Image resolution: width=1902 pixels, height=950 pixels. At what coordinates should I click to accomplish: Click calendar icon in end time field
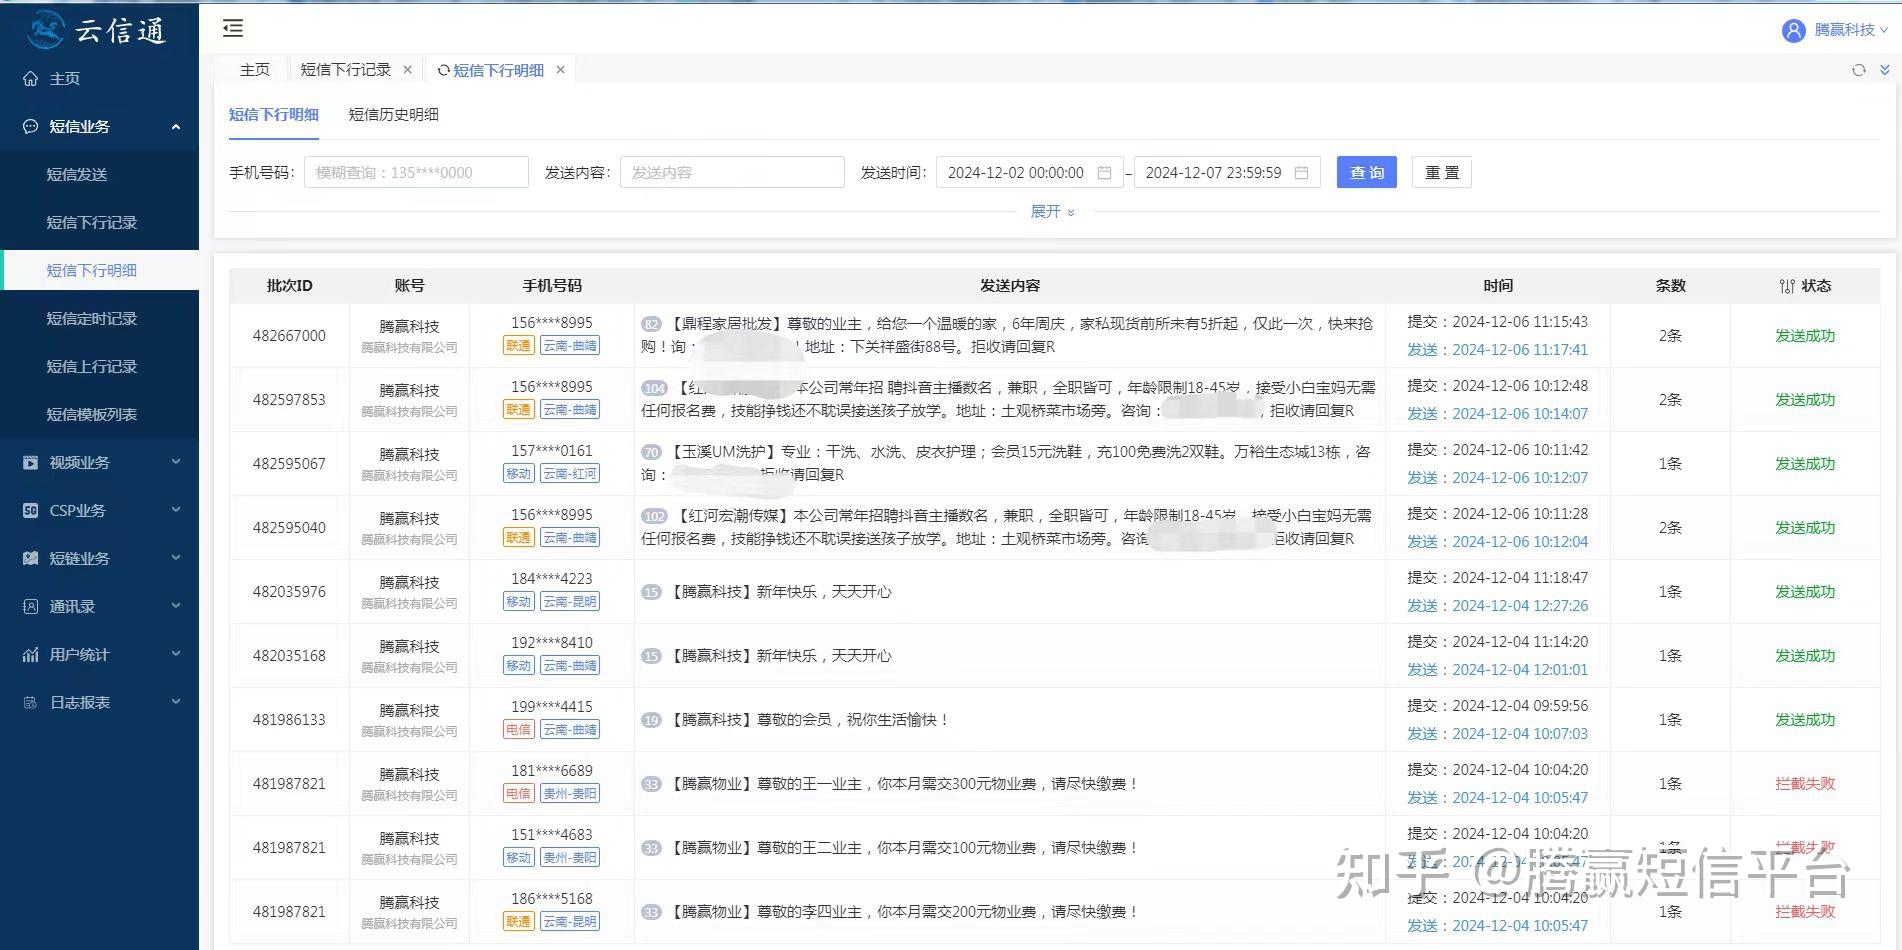1301,173
